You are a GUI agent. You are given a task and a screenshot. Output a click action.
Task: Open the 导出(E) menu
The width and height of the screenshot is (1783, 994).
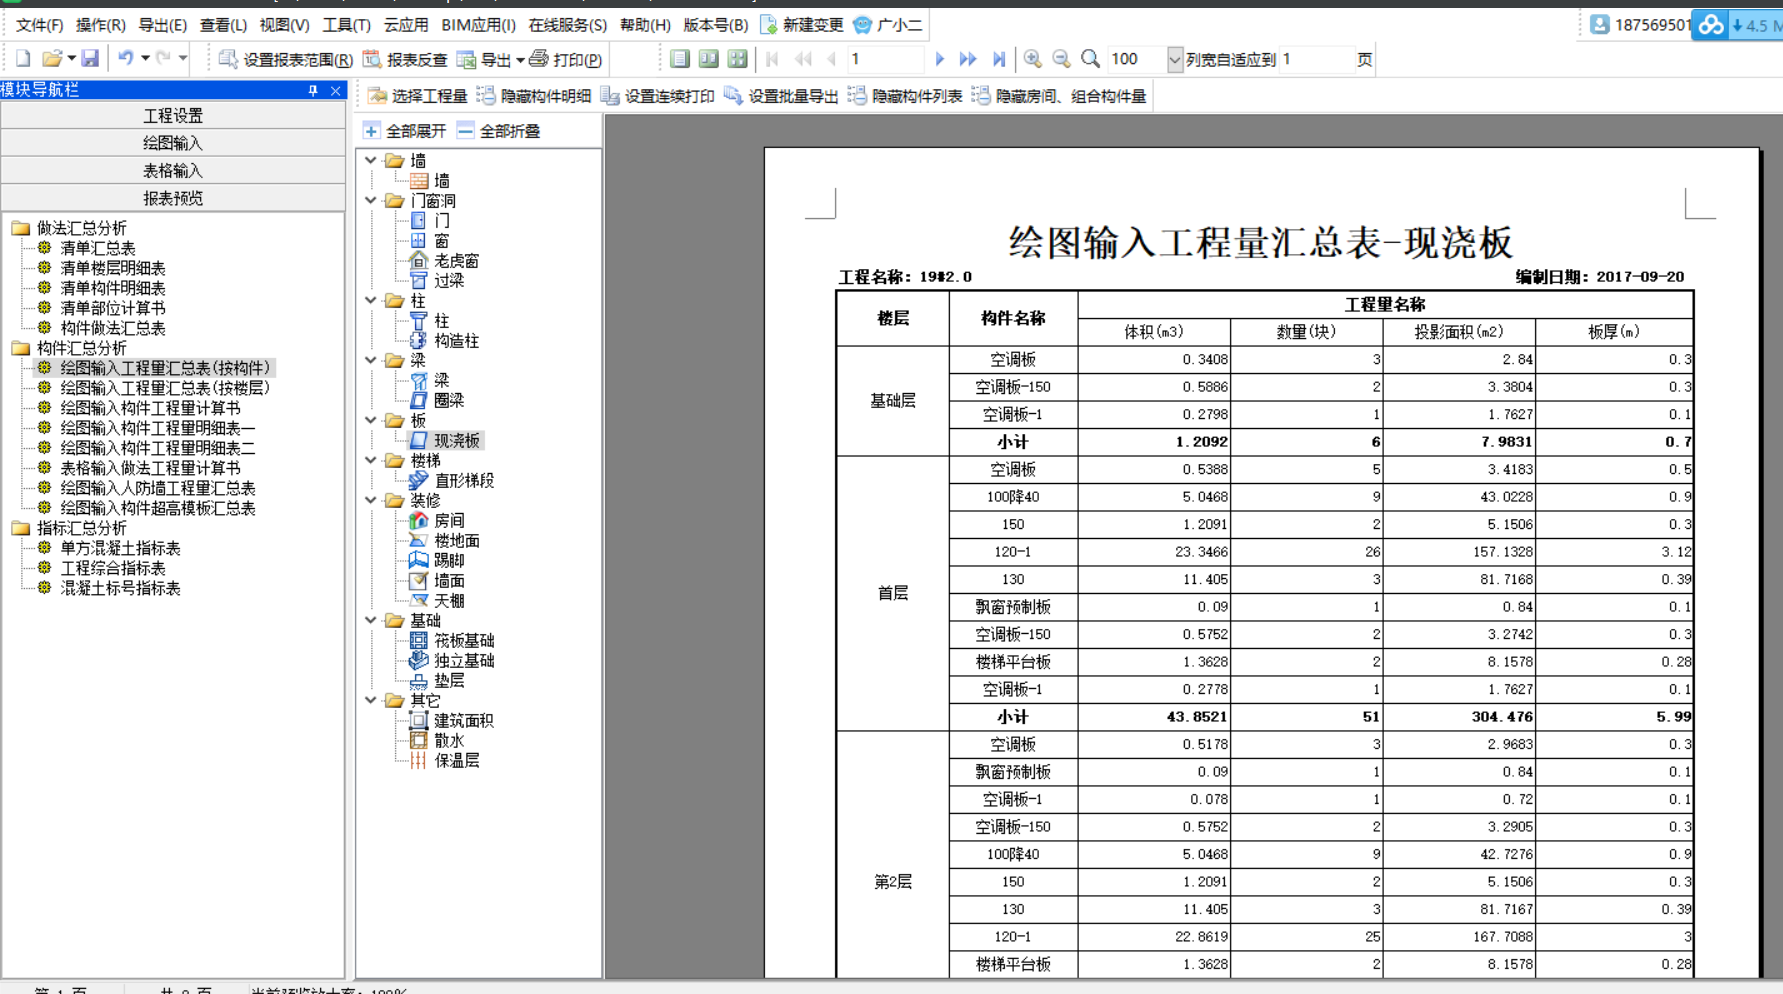coord(162,25)
